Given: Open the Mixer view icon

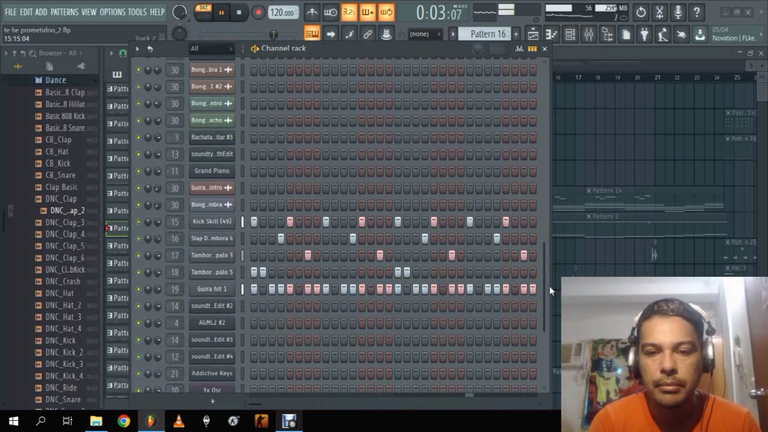Looking at the screenshot, I should [589, 34].
